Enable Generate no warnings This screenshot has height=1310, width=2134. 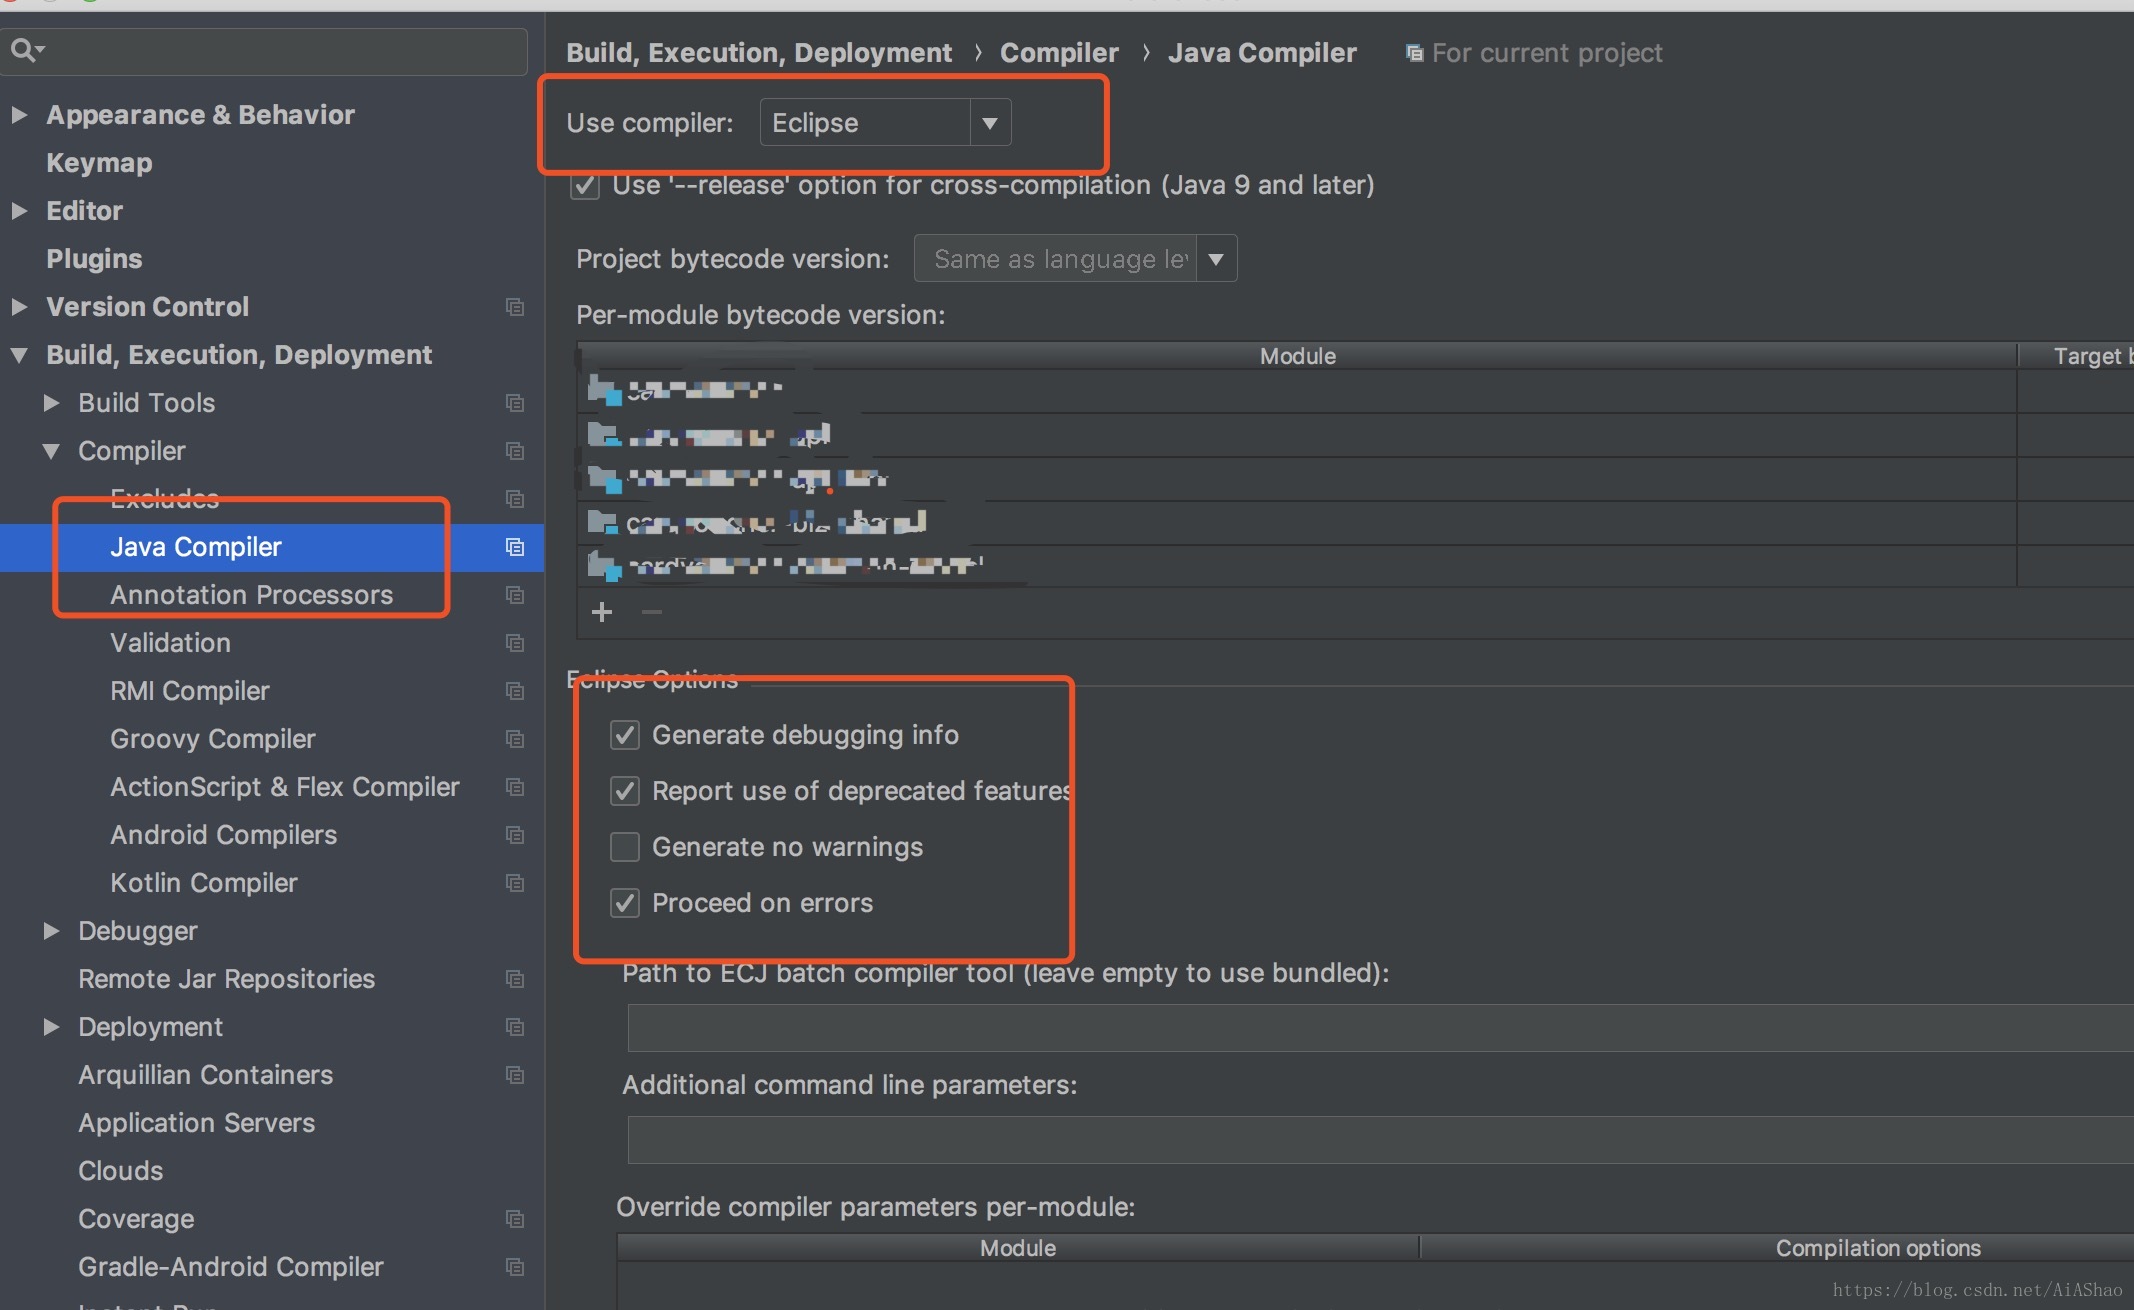pyautogui.click(x=625, y=847)
